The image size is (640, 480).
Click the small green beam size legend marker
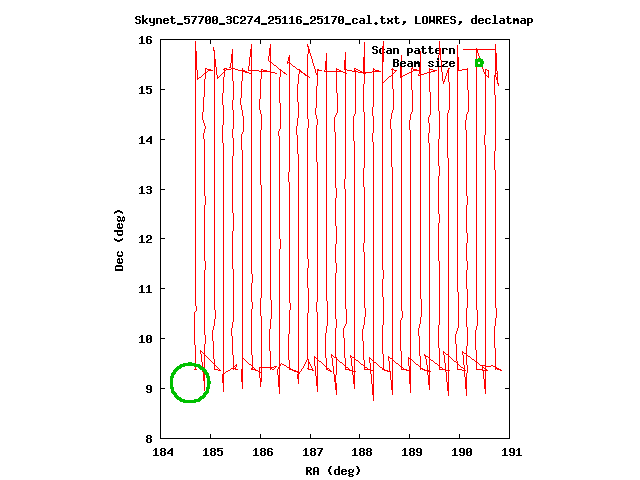[479, 63]
